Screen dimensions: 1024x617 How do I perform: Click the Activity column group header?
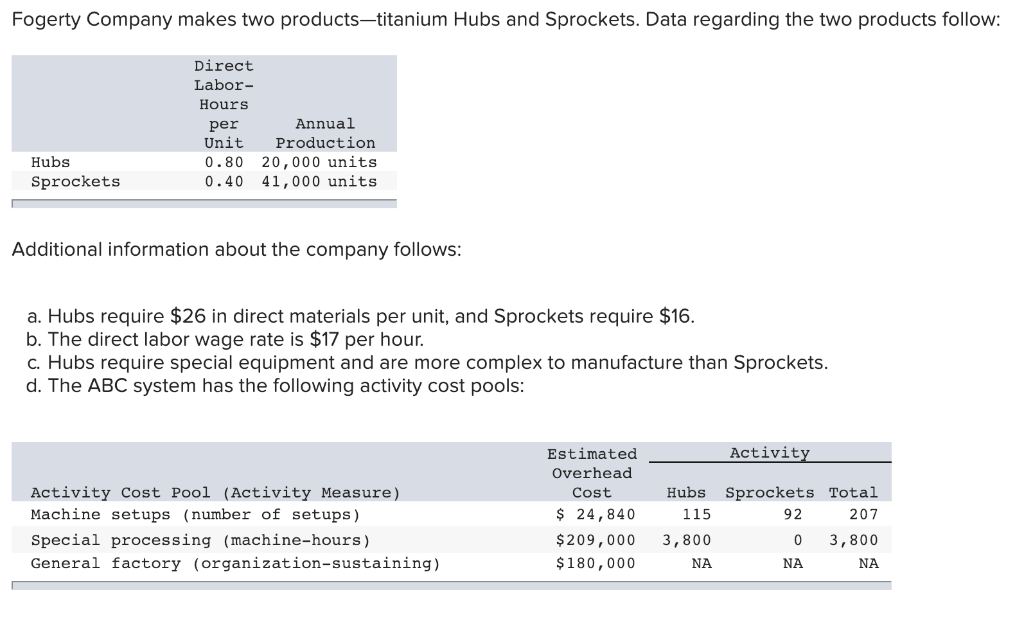click(x=769, y=453)
